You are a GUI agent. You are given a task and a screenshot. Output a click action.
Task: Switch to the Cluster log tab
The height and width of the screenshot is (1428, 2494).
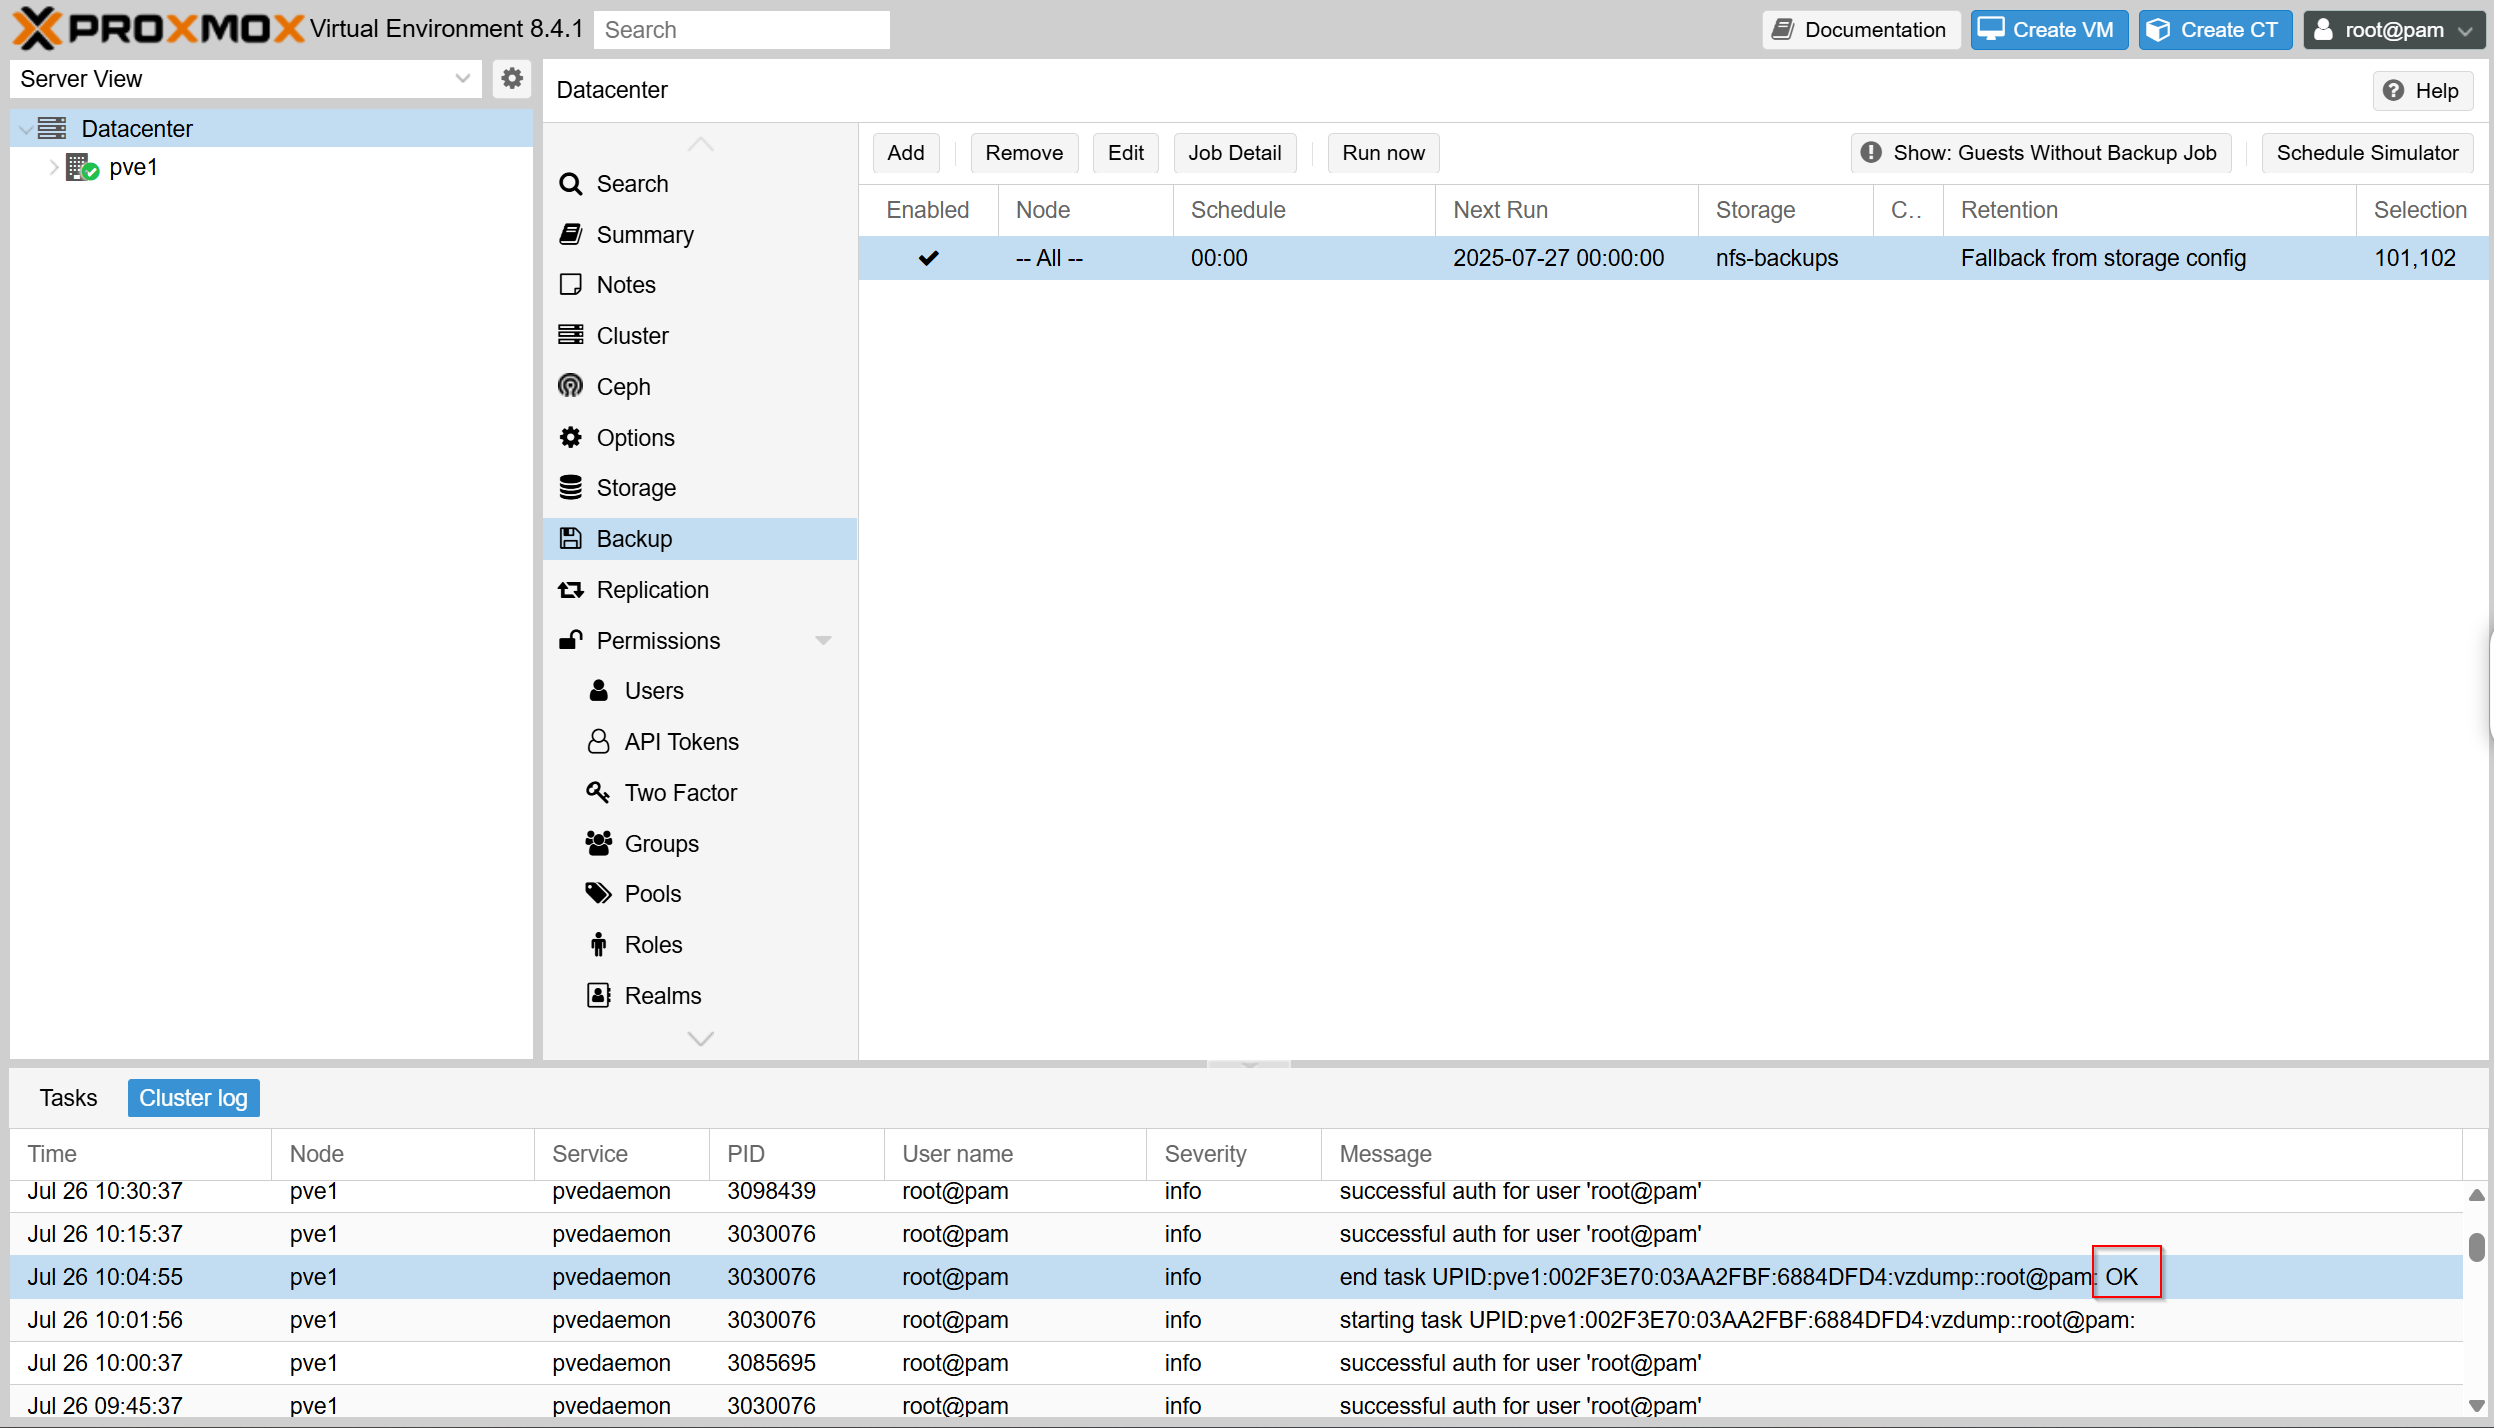point(193,1098)
